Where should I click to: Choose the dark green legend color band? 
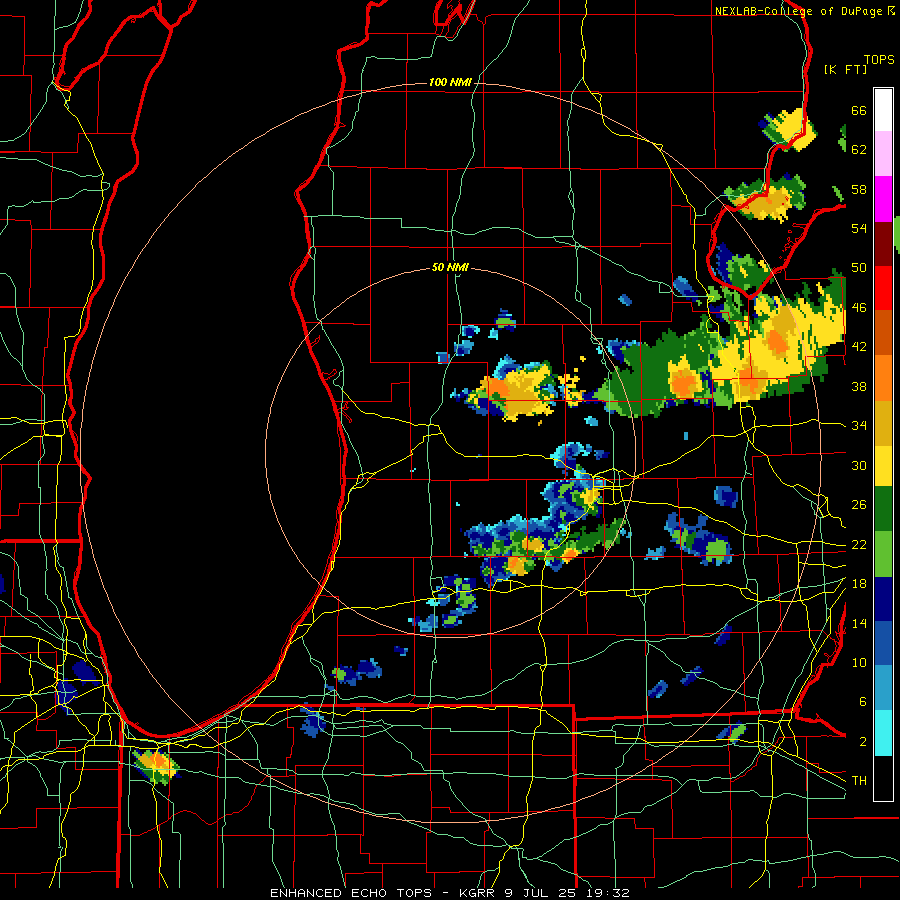pos(883,509)
